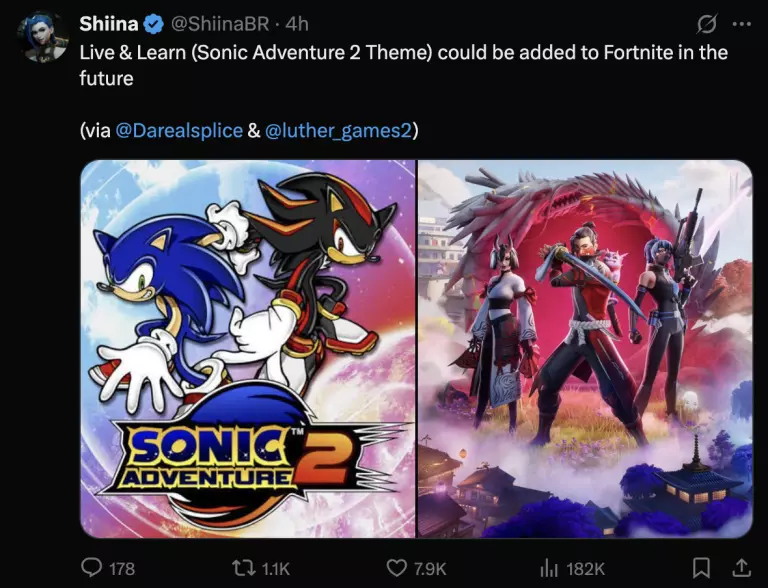
Task: Click the blue verified checkmark badge
Action: [x=153, y=24]
